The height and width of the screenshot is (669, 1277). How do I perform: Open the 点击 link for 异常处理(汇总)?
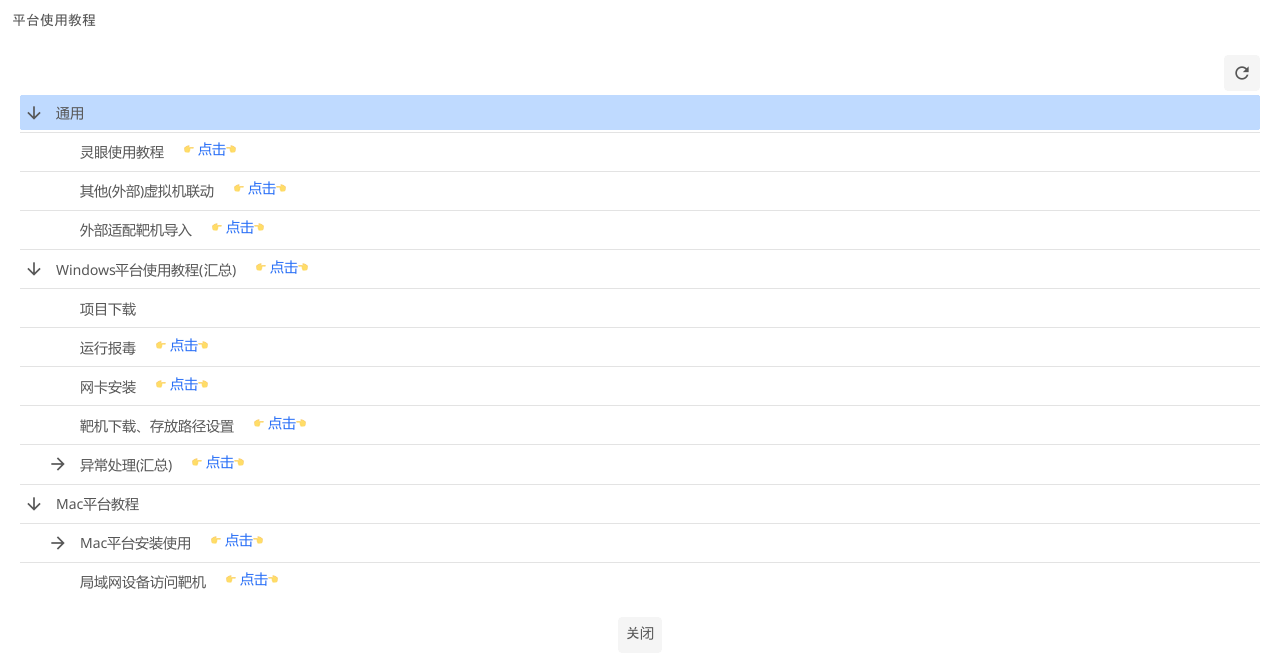click(x=219, y=463)
